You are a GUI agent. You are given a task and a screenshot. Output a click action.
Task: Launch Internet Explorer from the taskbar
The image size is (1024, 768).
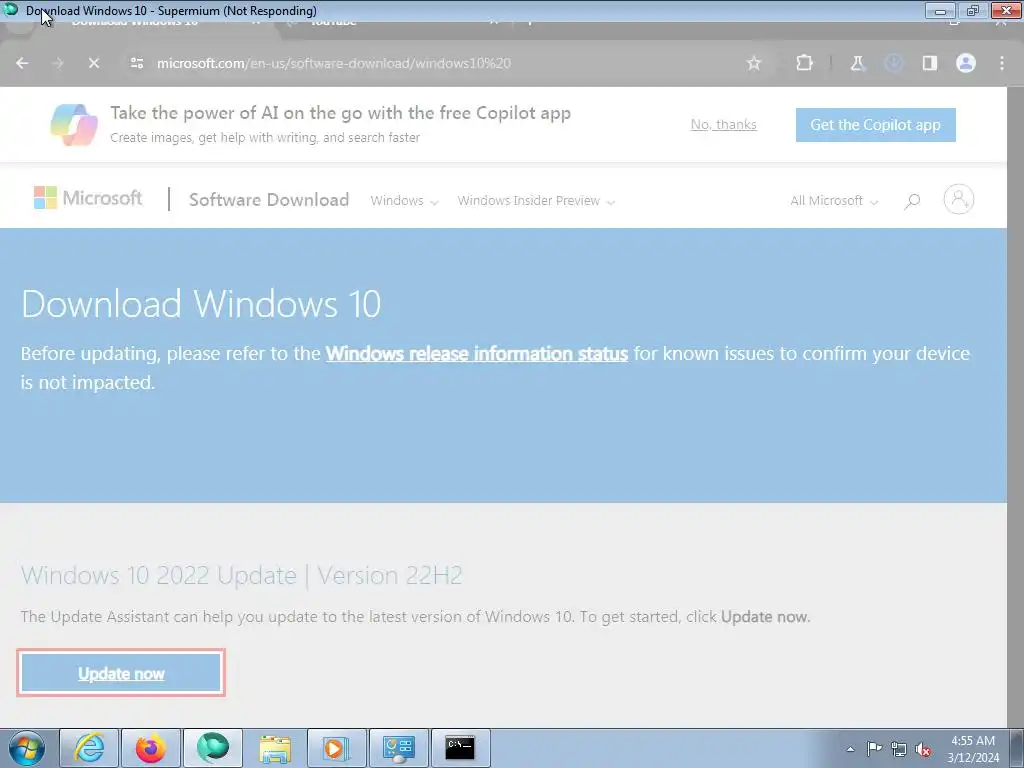tap(89, 748)
